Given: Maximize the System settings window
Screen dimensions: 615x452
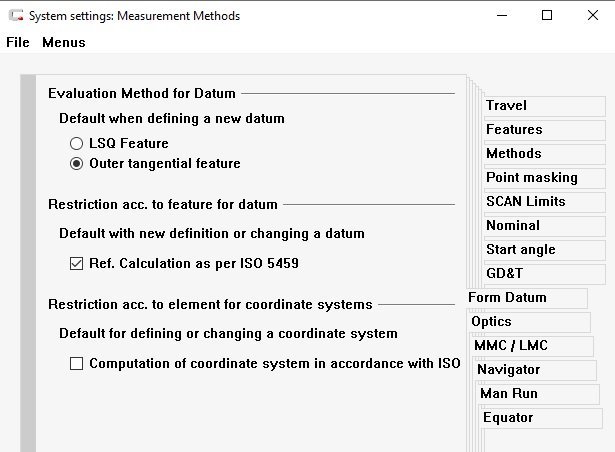Looking at the screenshot, I should [x=546, y=16].
